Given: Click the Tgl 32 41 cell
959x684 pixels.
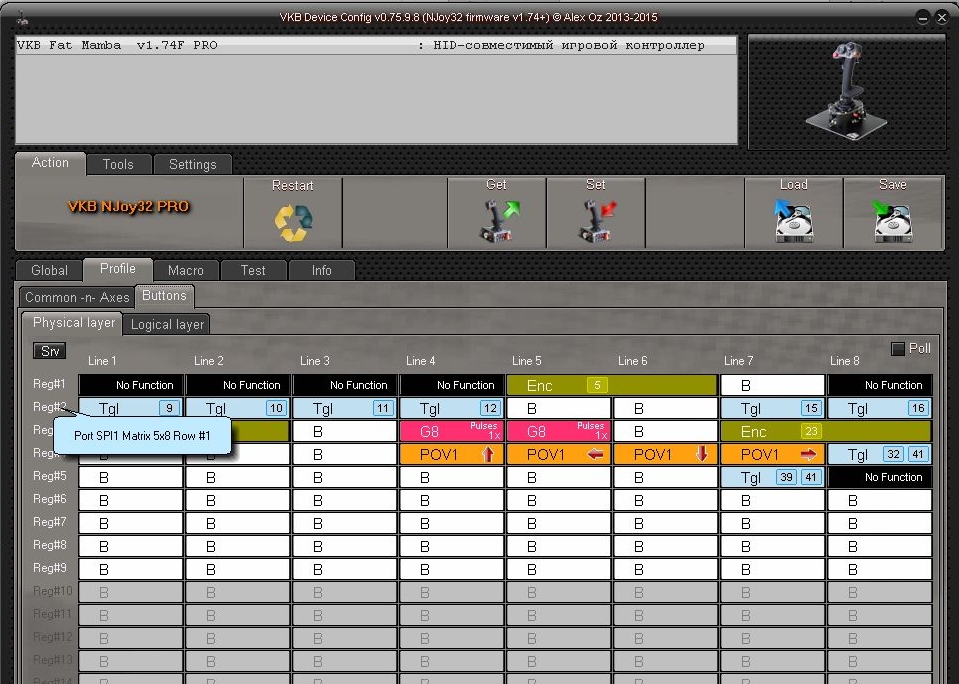Looking at the screenshot, I should click(x=879, y=454).
